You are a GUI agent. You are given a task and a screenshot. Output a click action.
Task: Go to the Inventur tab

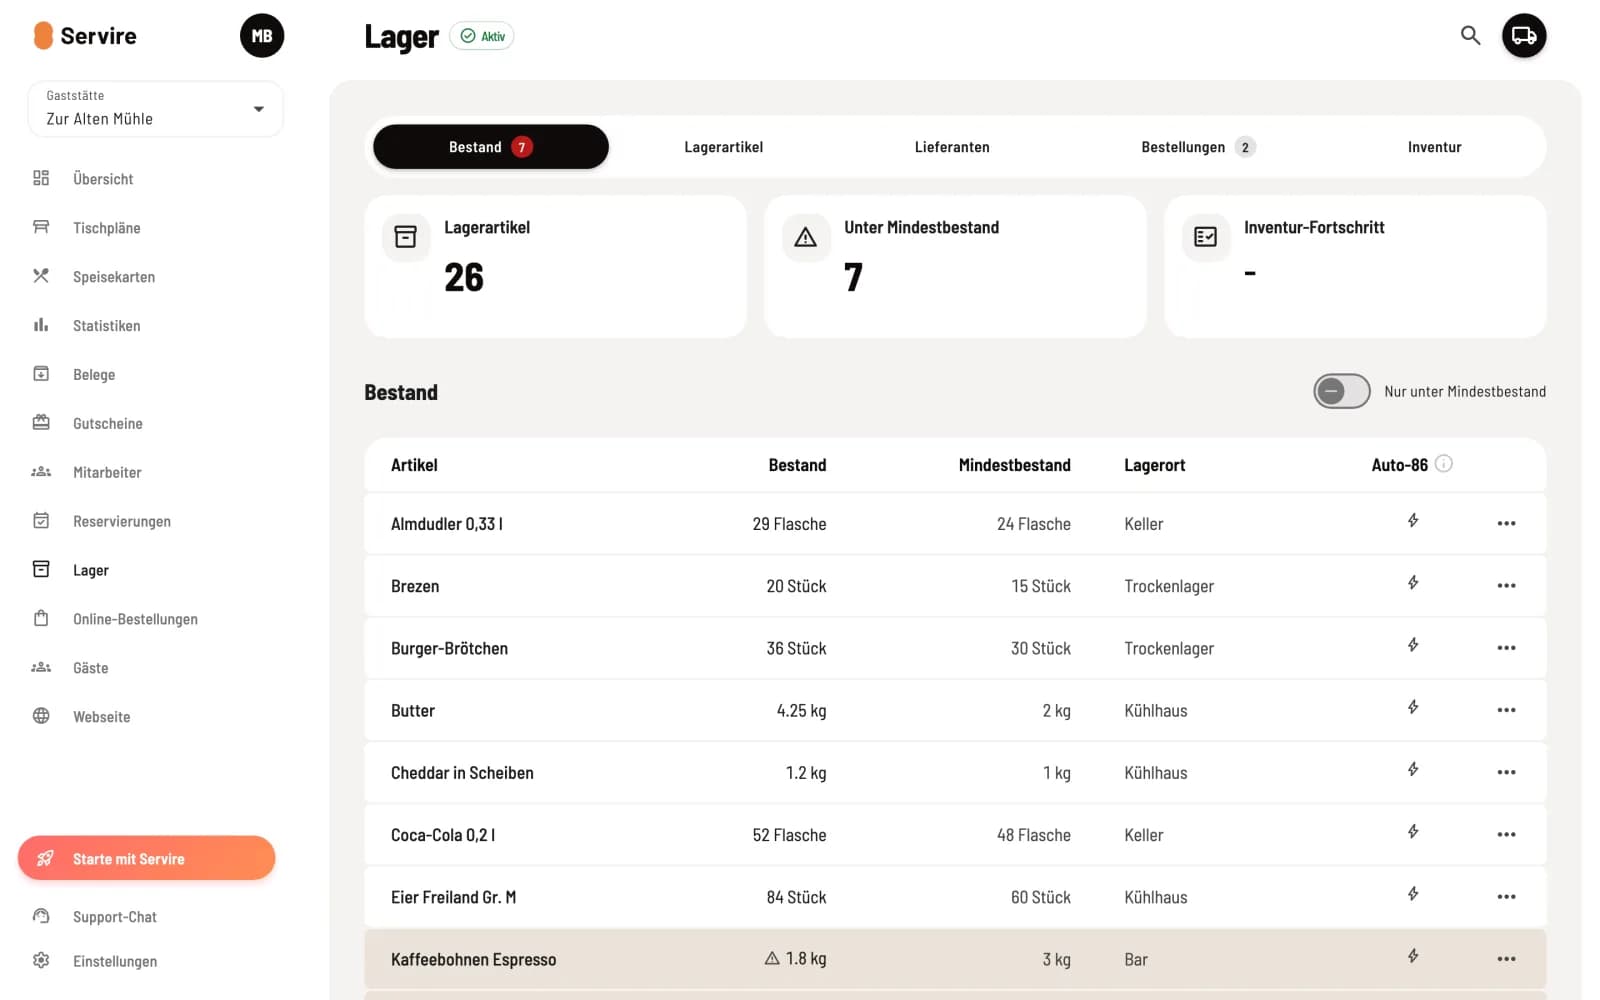(1434, 147)
